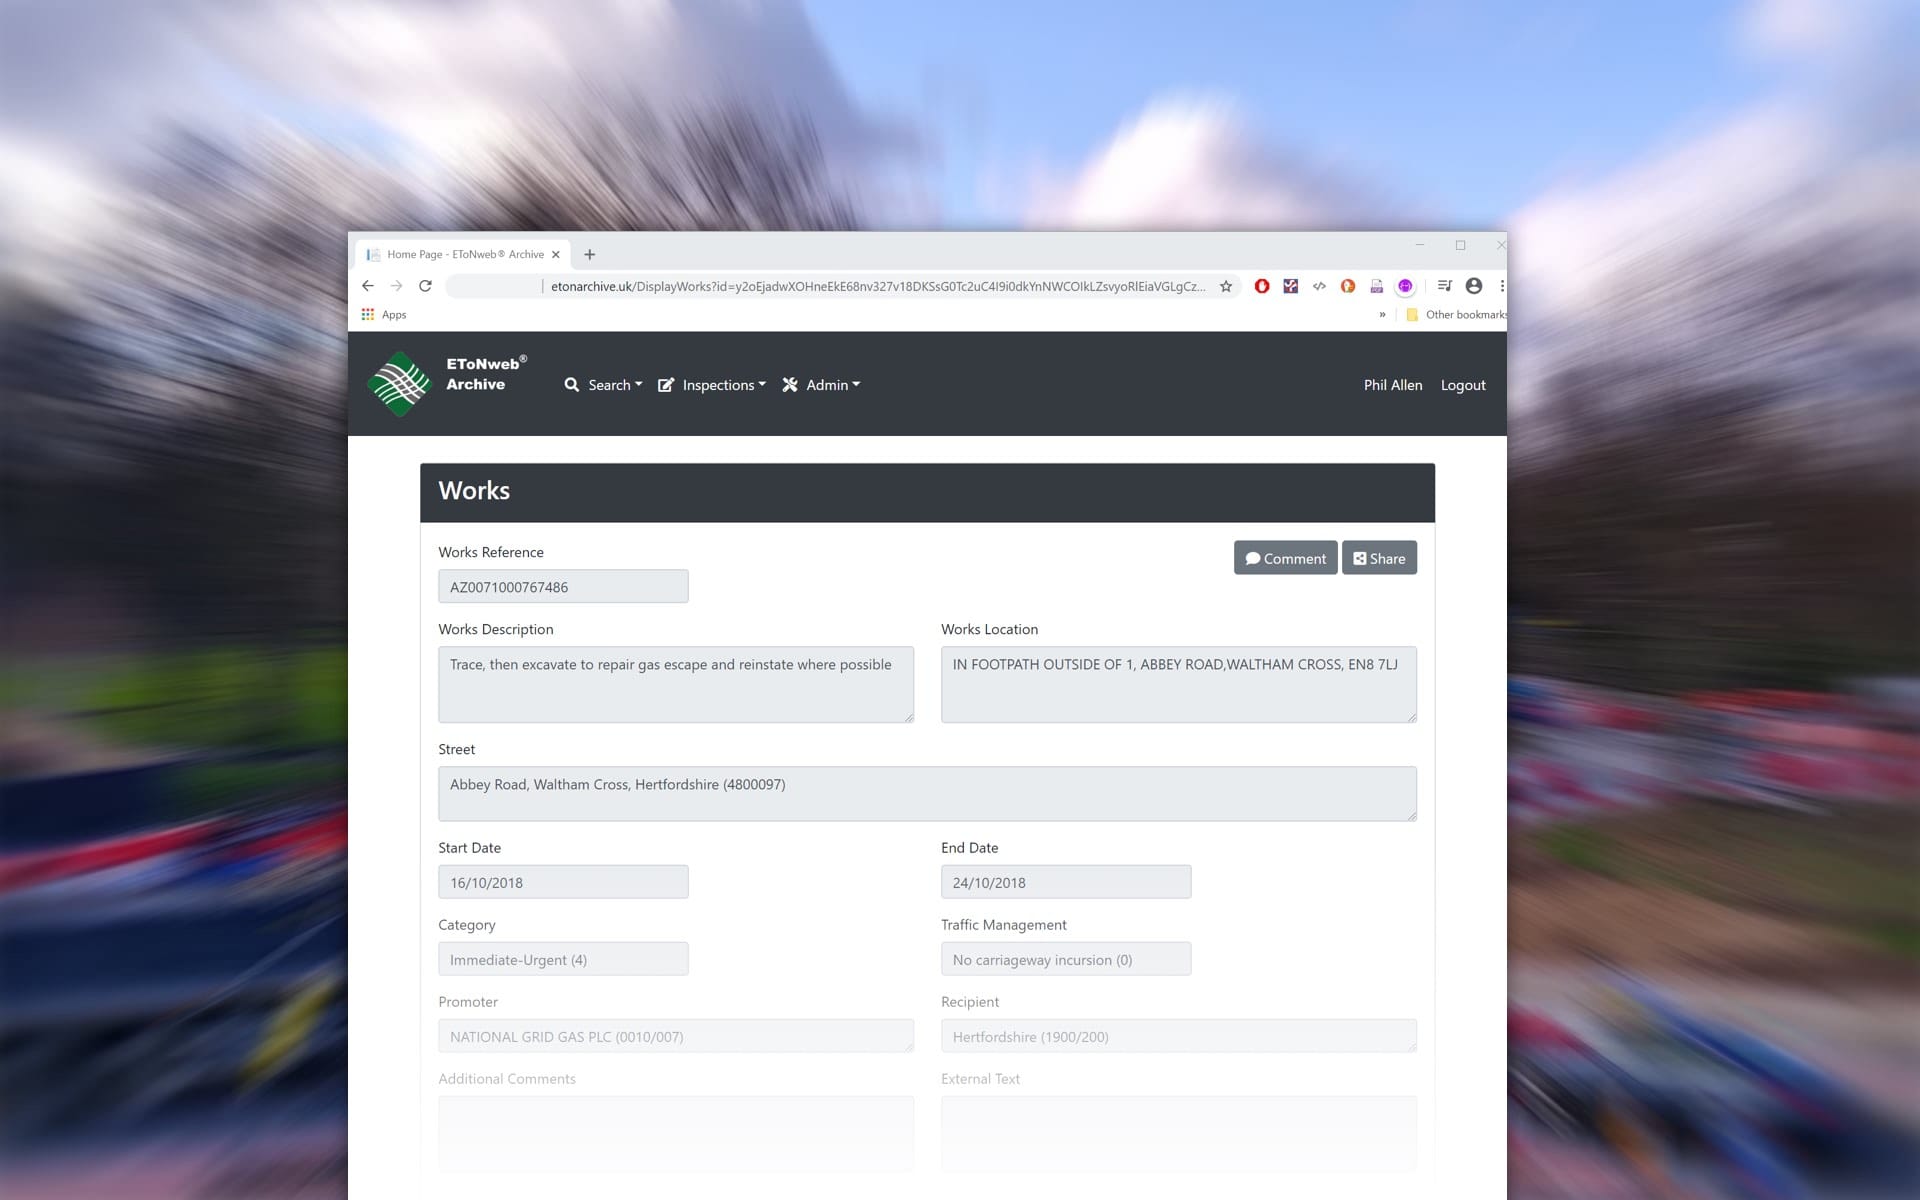Click the purple circular extension icon
Screen dimensions: 1920x1200
coord(1405,286)
